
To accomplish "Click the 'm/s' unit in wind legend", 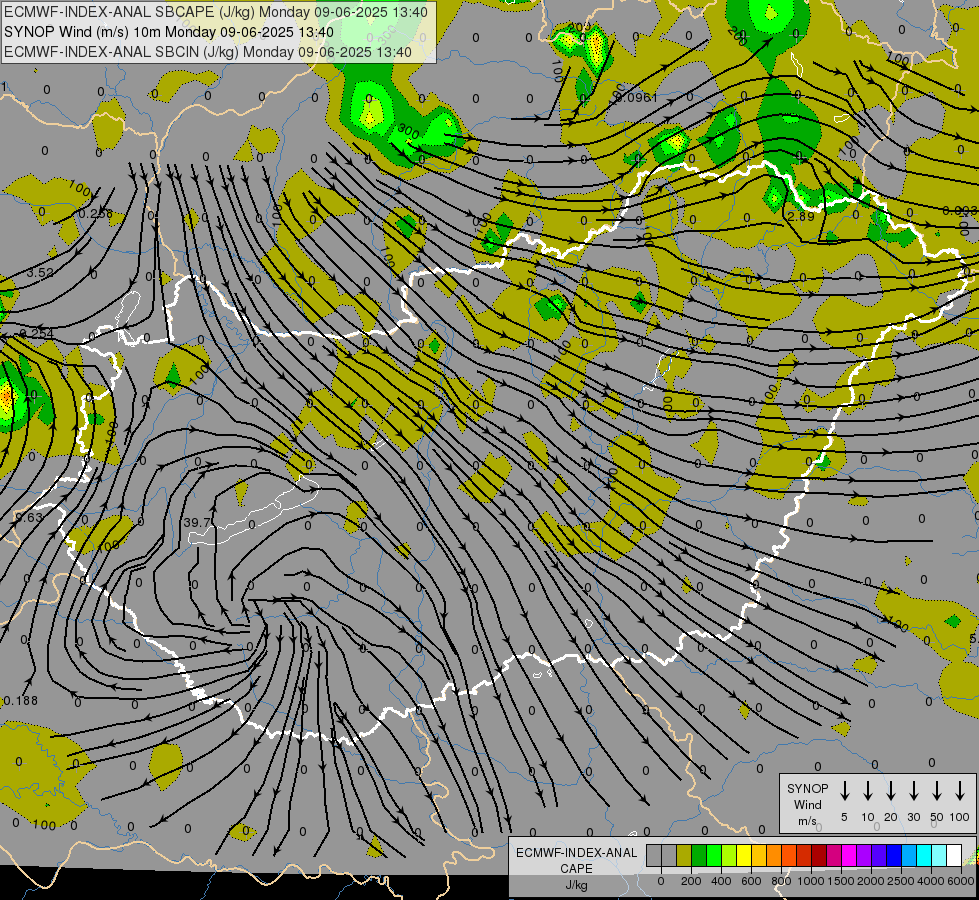I will click(807, 821).
